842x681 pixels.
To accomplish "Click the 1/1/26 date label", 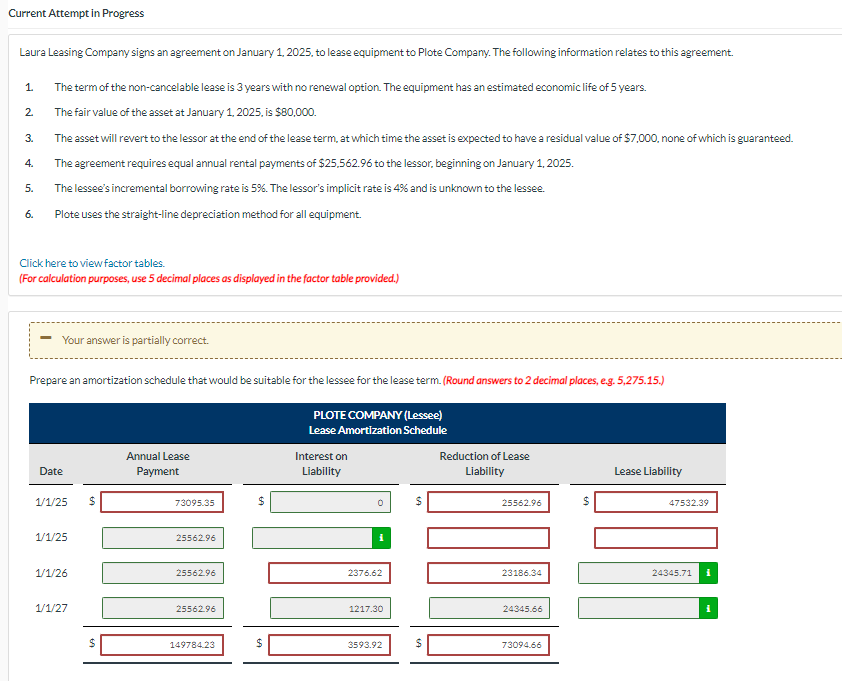I will coord(52,573).
